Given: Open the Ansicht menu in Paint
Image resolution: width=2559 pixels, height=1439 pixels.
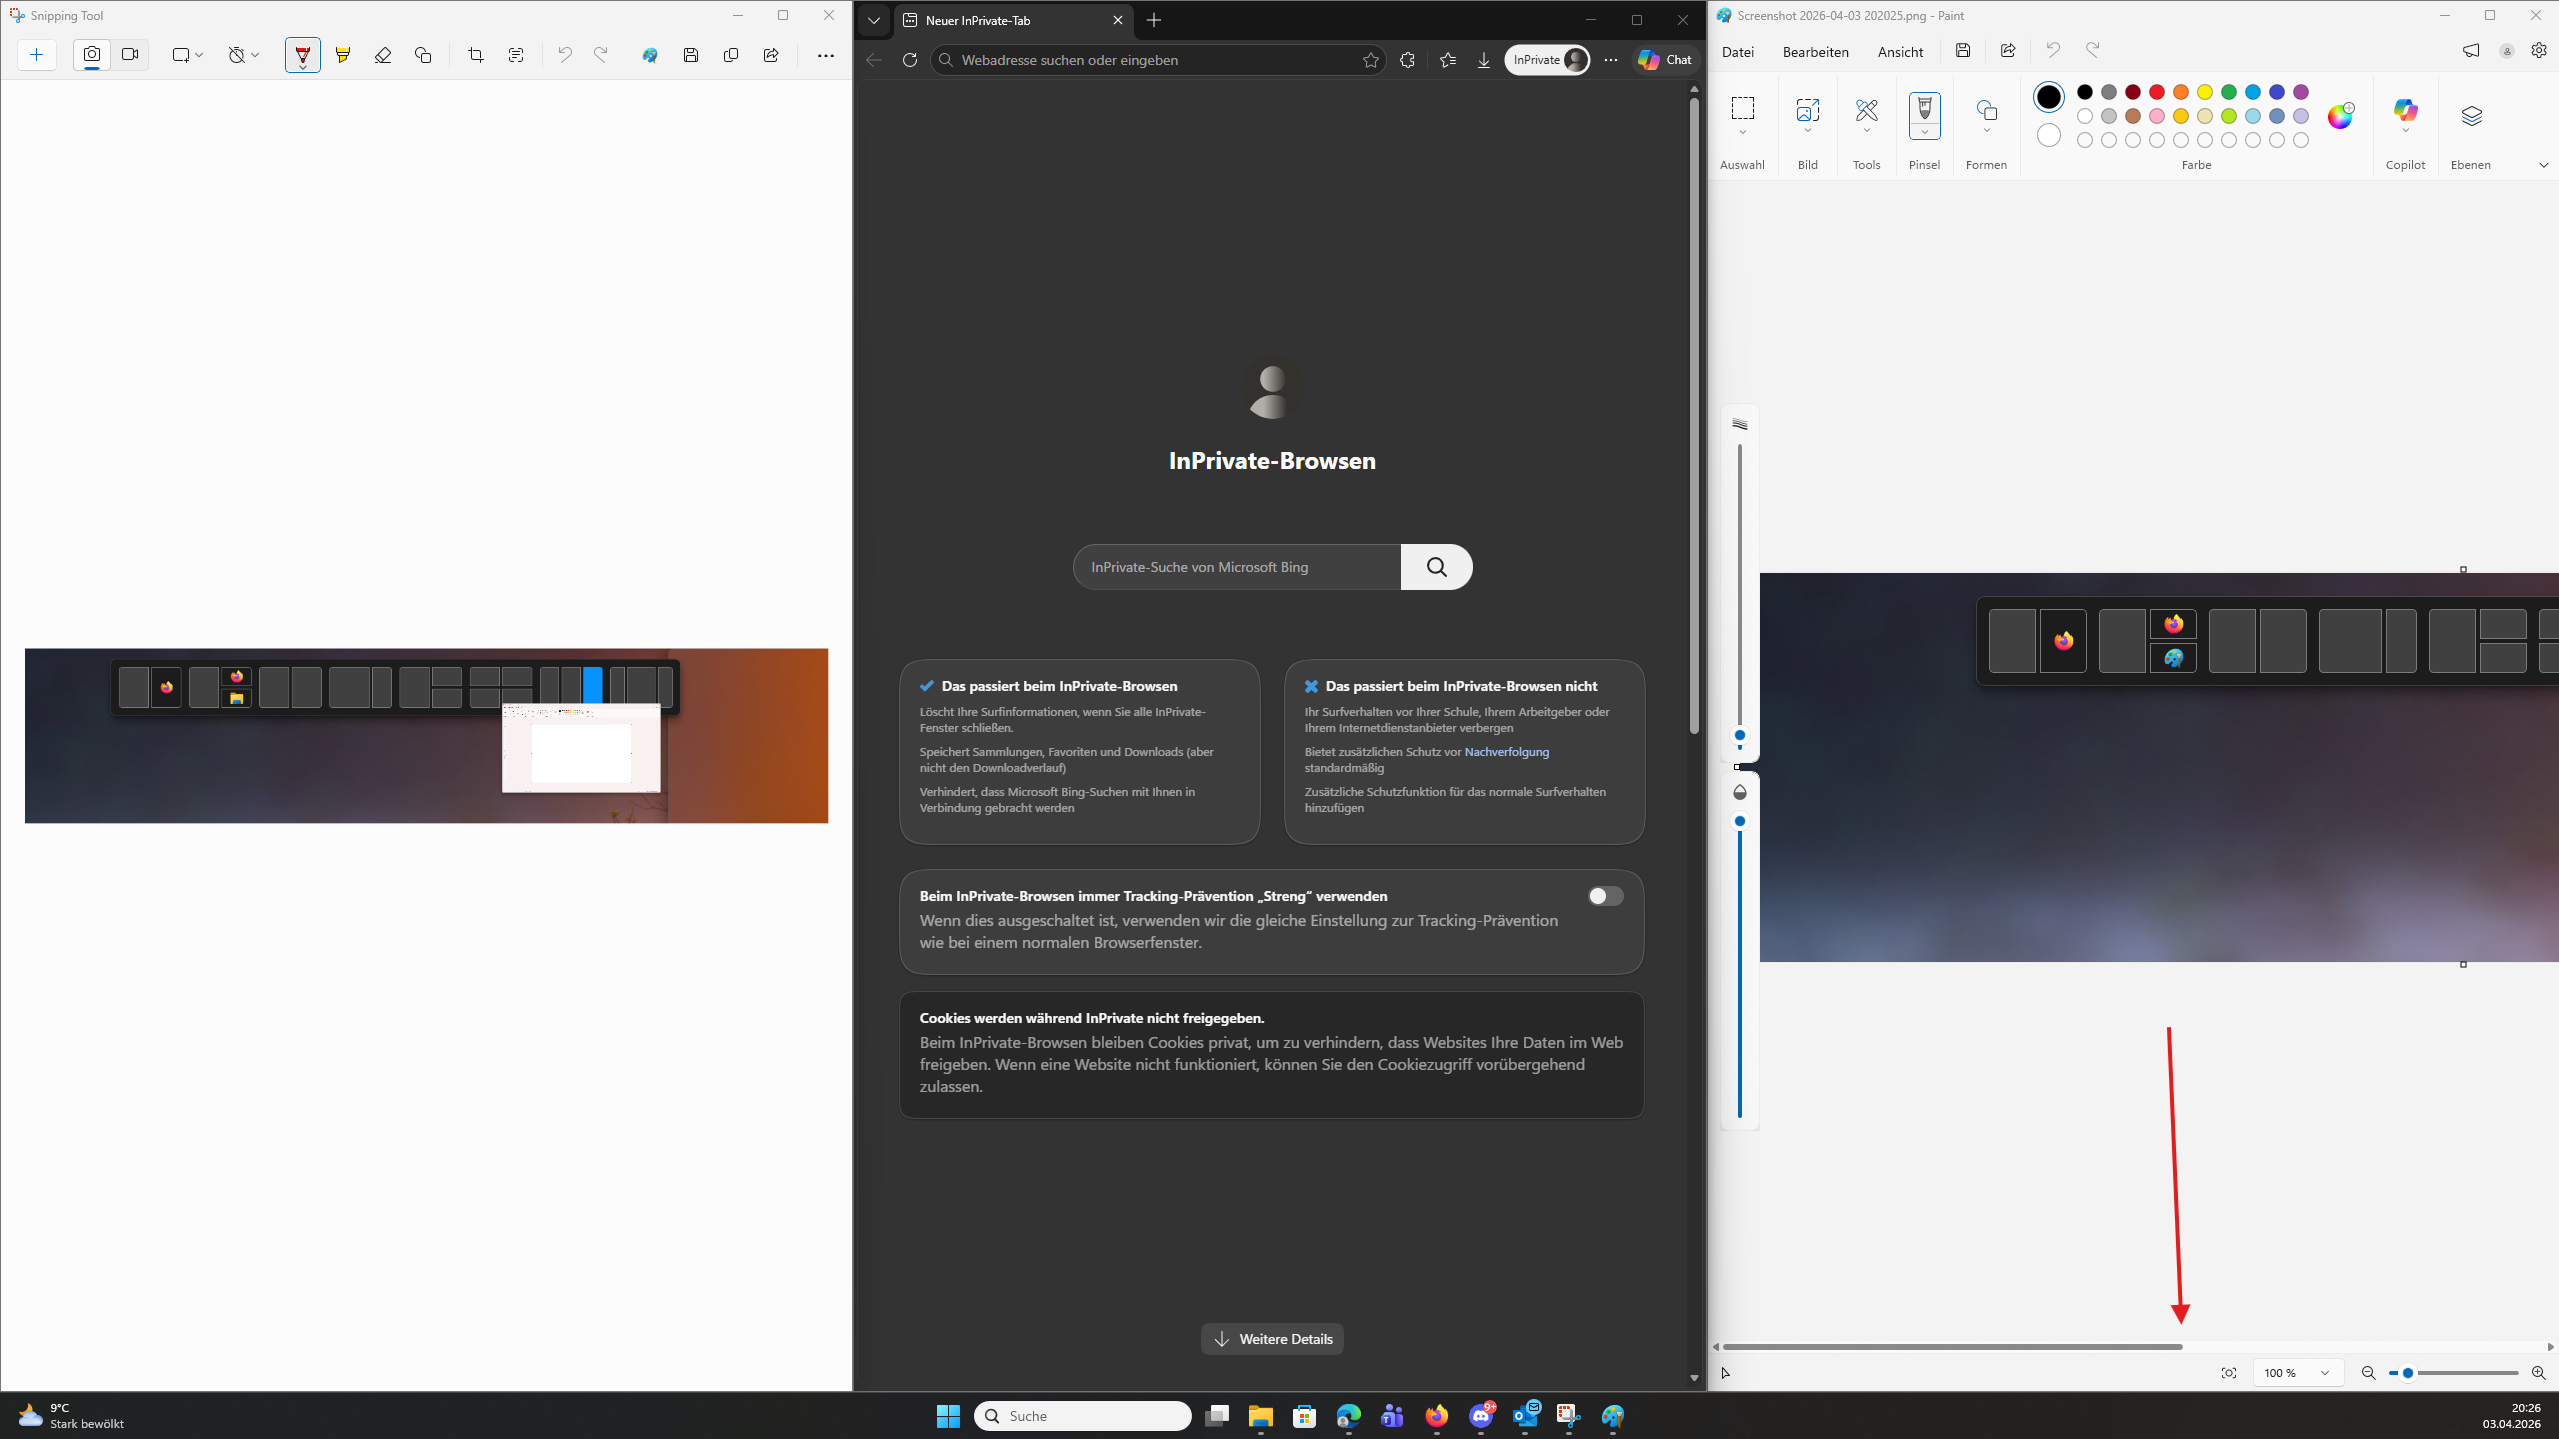Looking at the screenshot, I should click(x=1900, y=52).
